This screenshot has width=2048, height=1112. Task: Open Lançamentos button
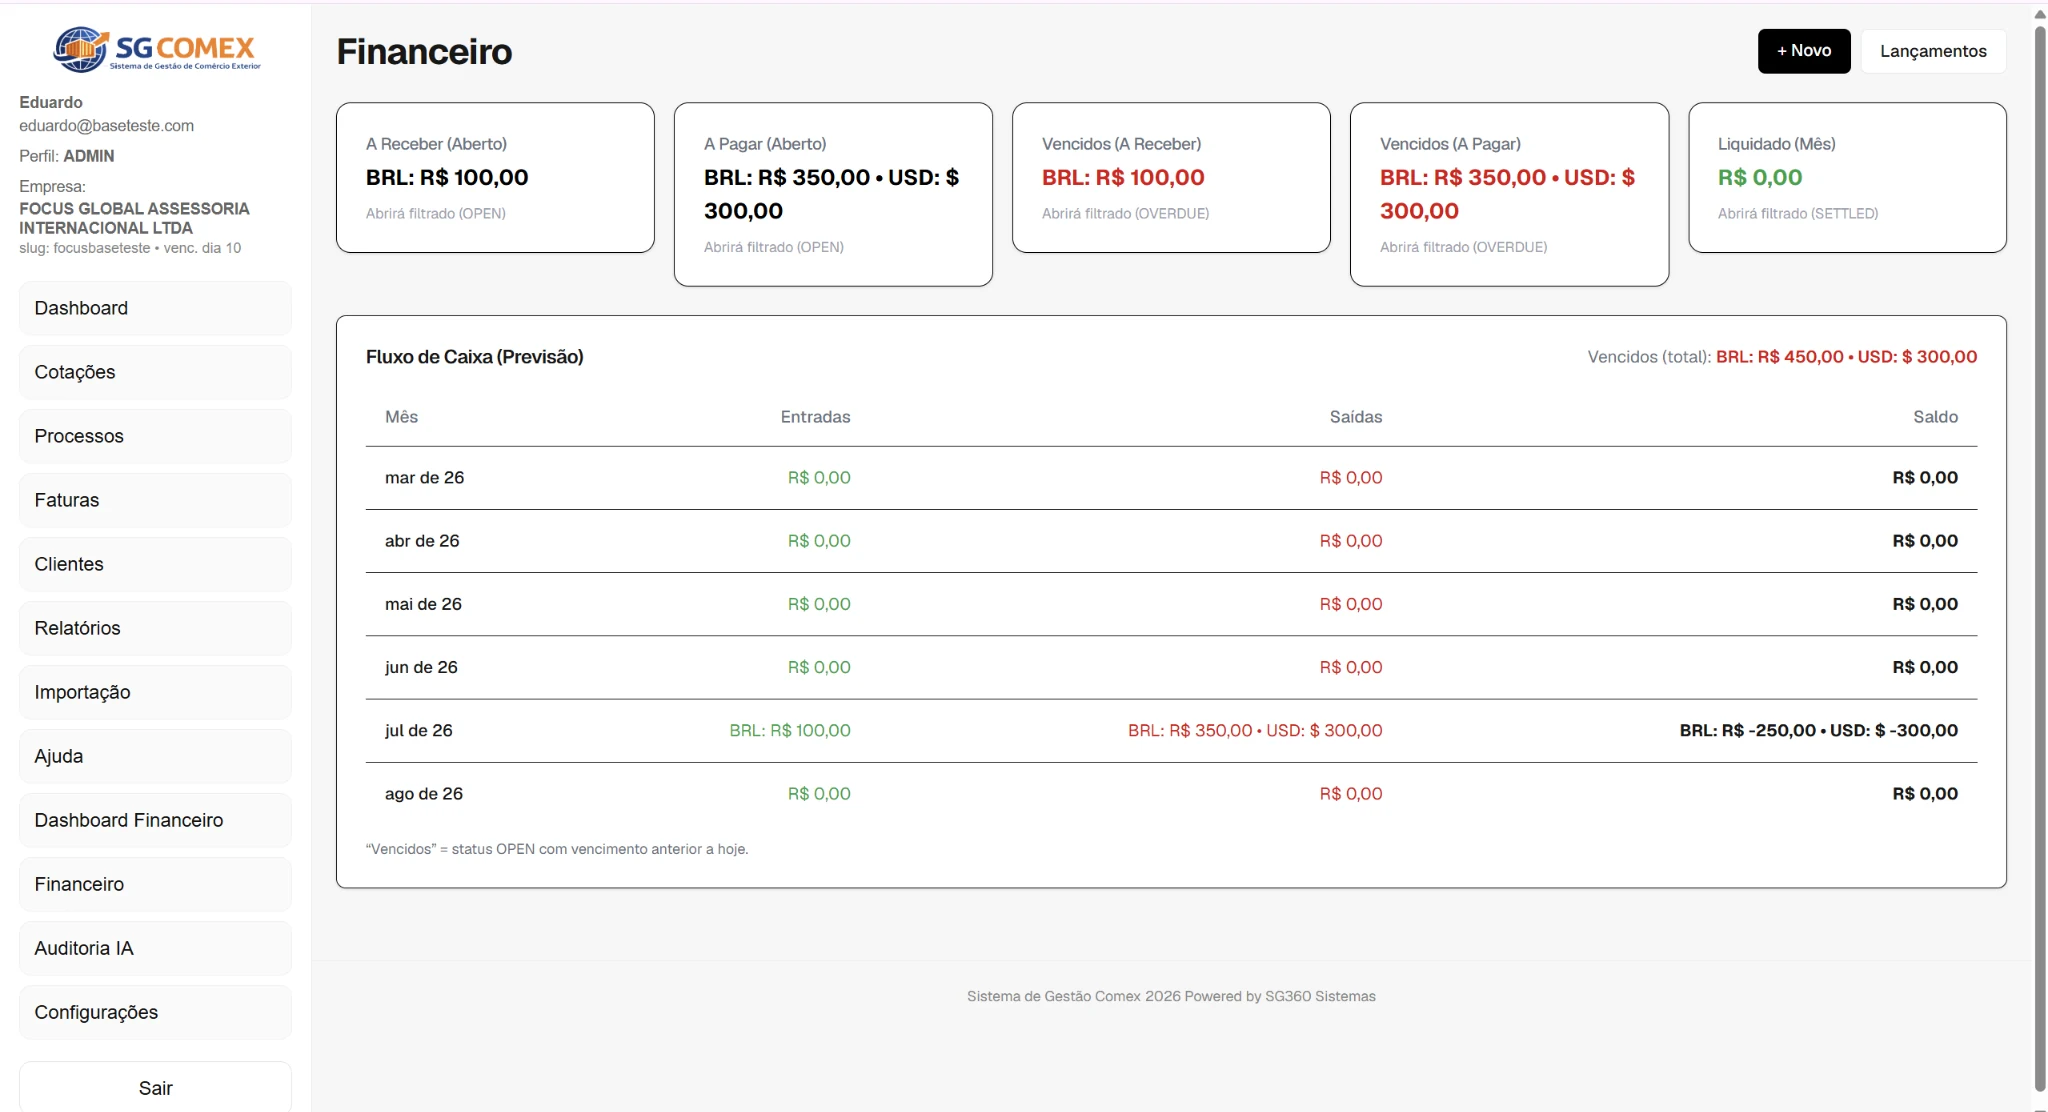pos(1933,51)
